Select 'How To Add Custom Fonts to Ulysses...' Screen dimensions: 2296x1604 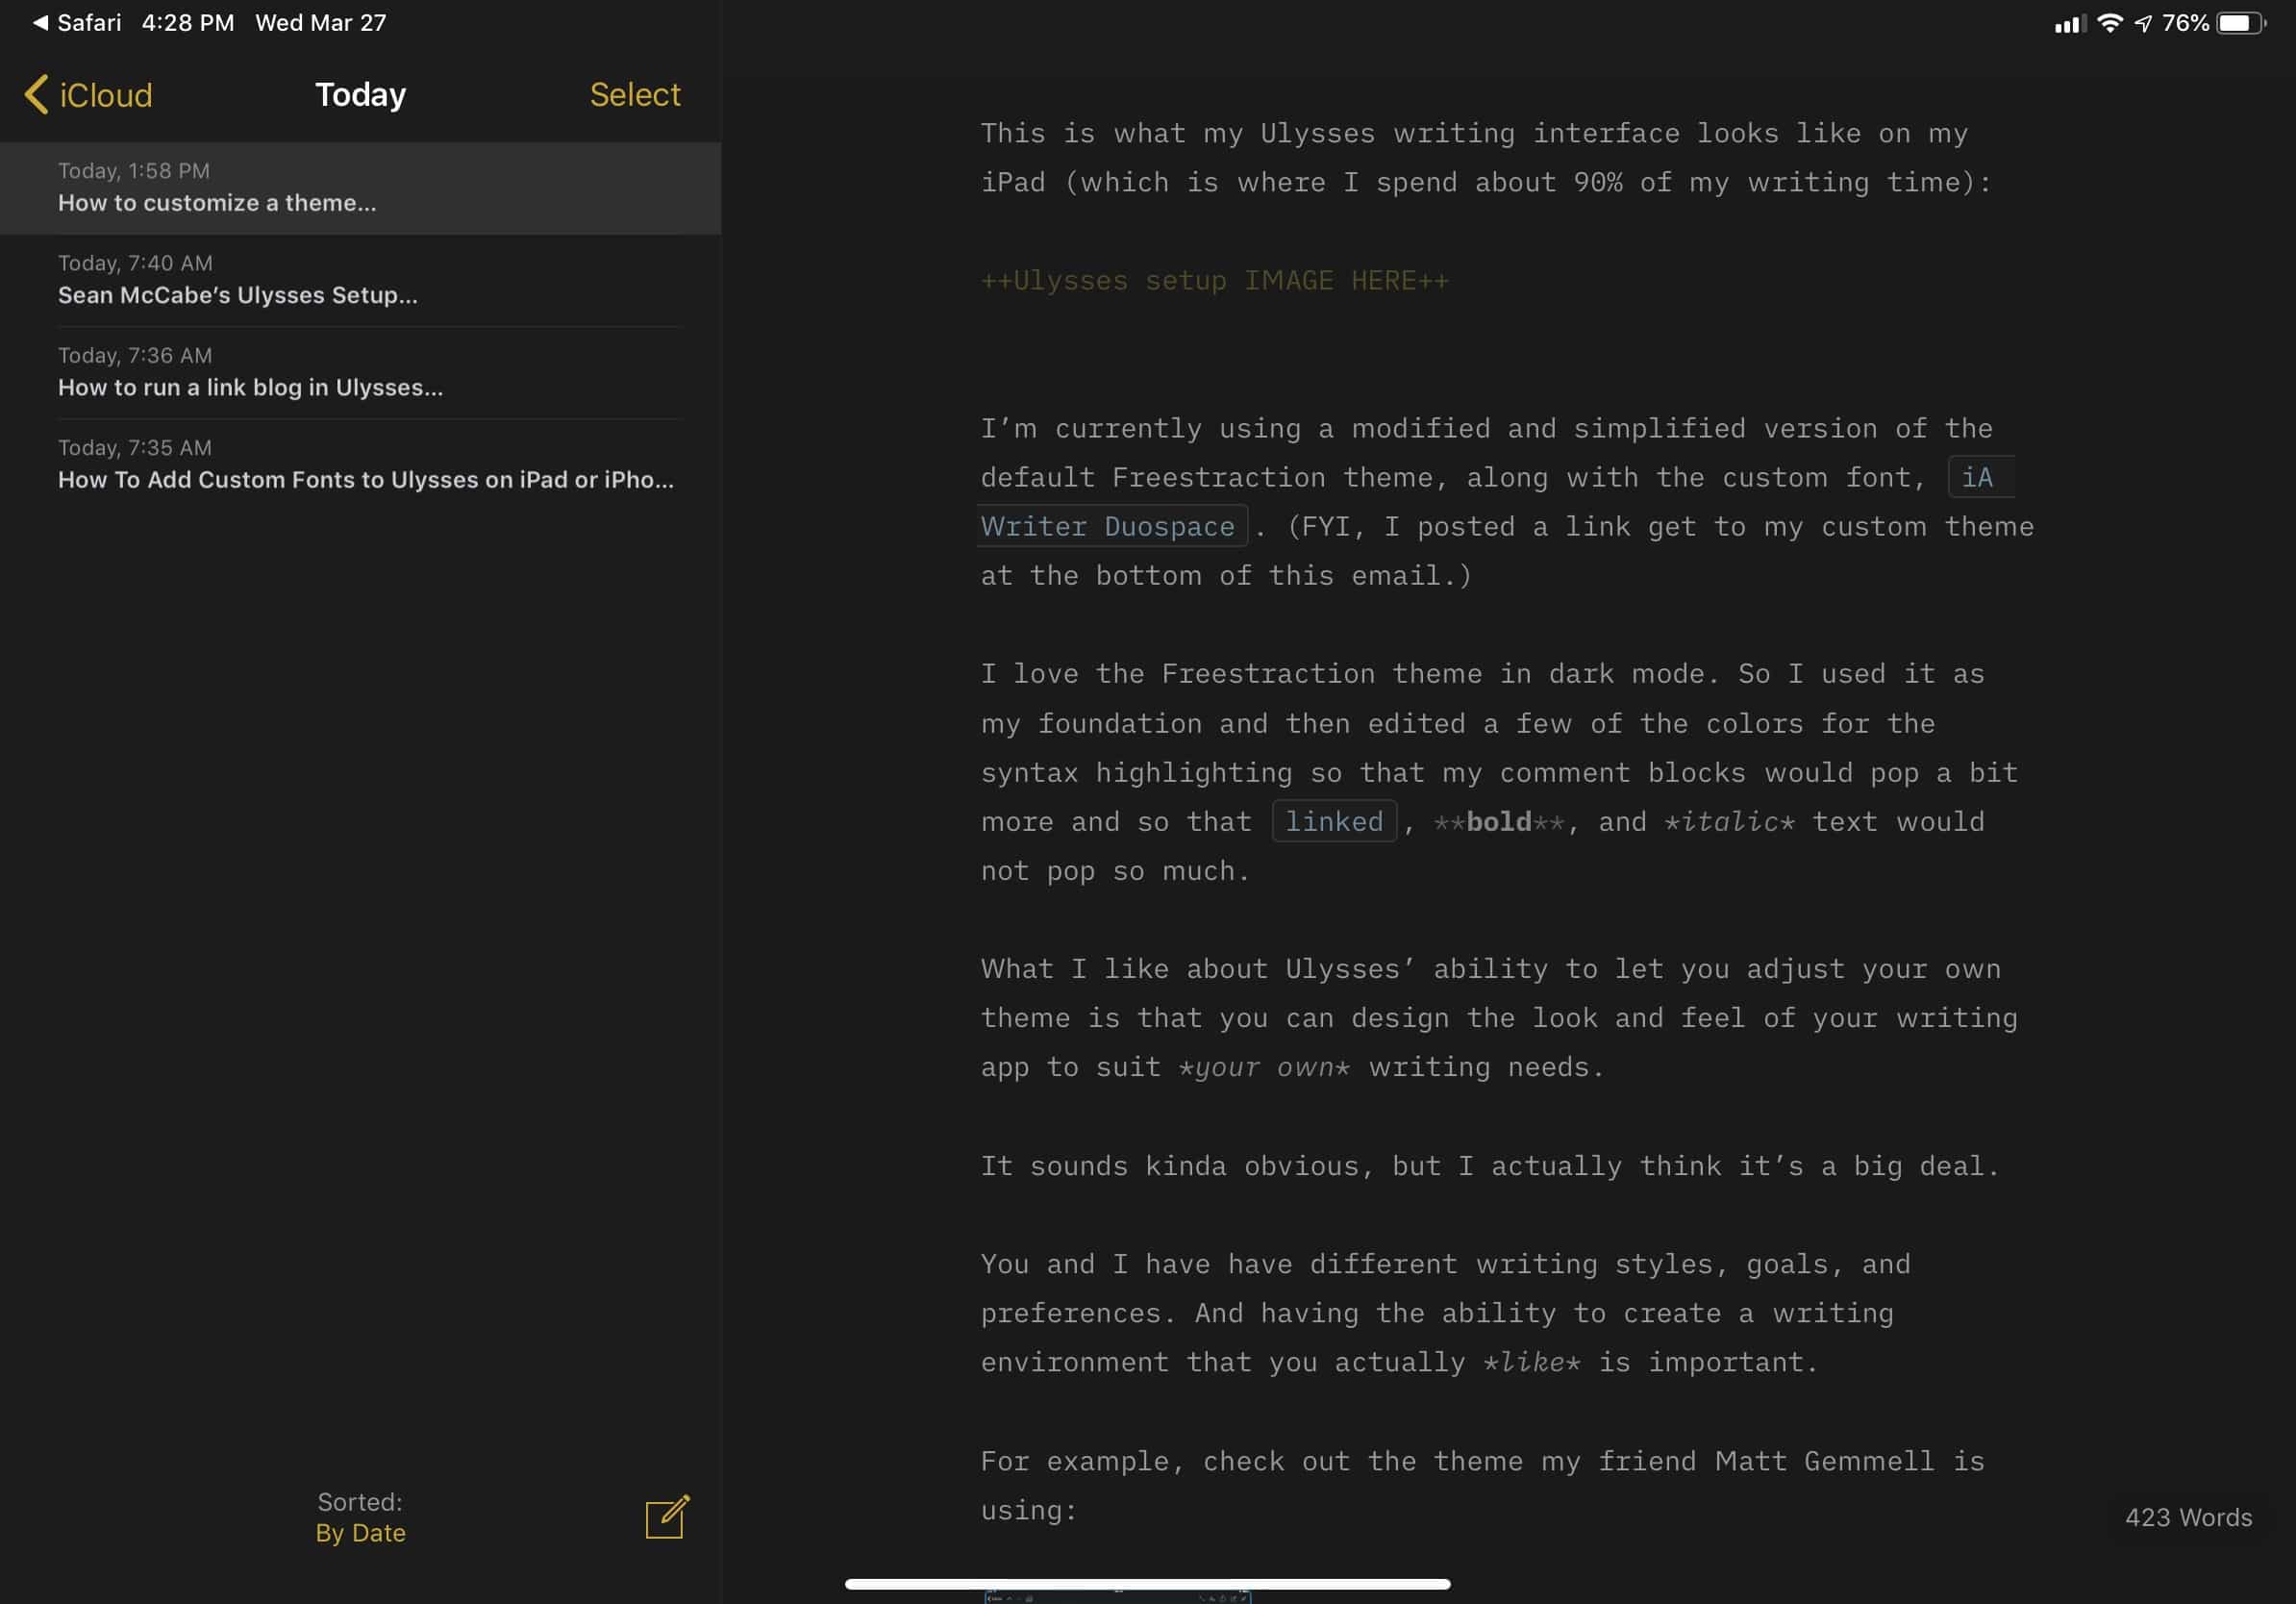coord(364,478)
